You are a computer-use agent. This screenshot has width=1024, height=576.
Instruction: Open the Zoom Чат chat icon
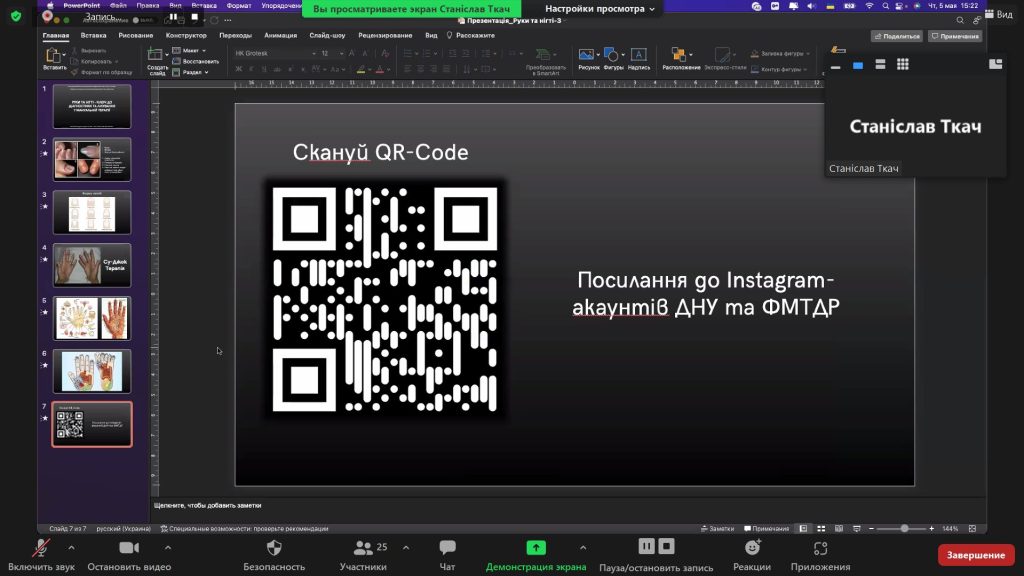coord(447,547)
